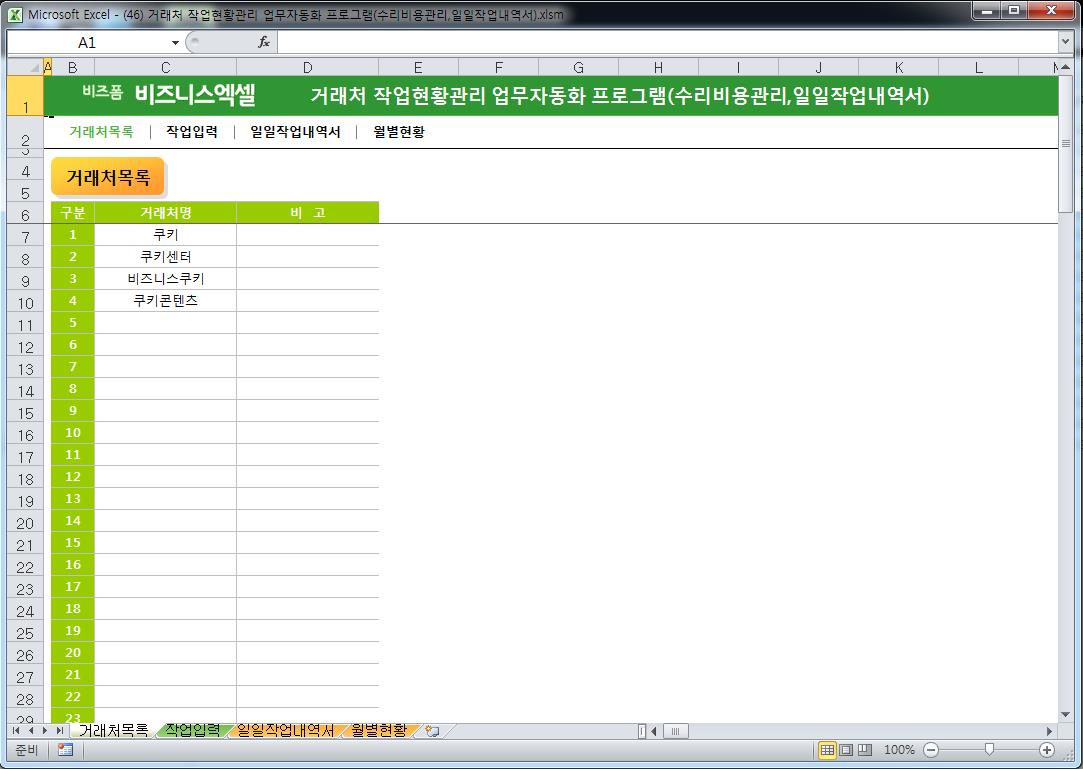Image resolution: width=1083 pixels, height=769 pixels.
Task: Click the cell containing 쿠키콘텐츠
Action: pos(165,301)
